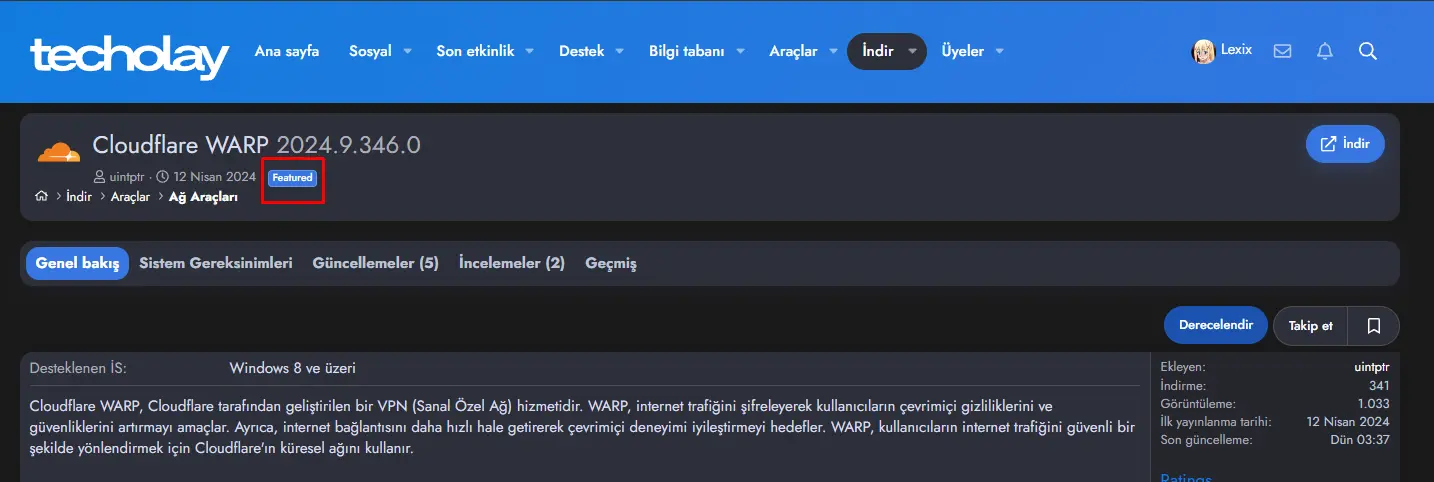The width and height of the screenshot is (1434, 482).
Task: Click the Takip et button
Action: (x=1310, y=326)
